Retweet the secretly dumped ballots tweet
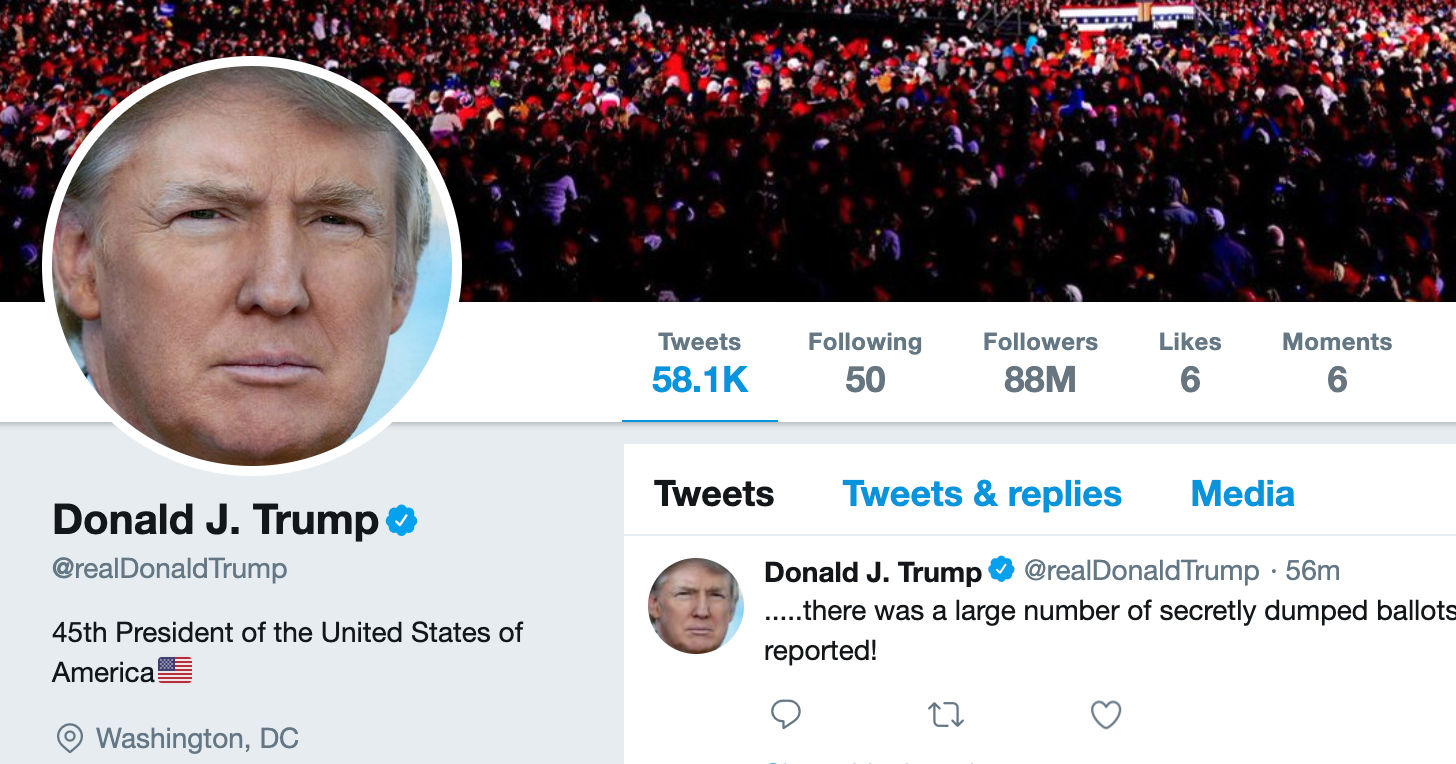Image resolution: width=1456 pixels, height=764 pixels. pos(945,714)
